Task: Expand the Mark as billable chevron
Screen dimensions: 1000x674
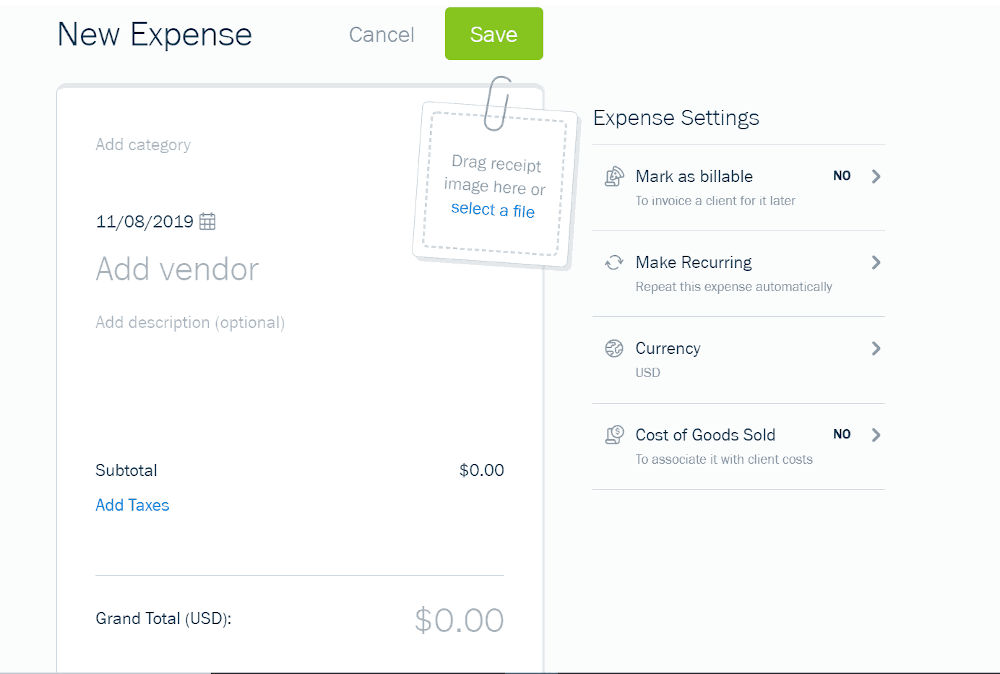Action: 876,177
